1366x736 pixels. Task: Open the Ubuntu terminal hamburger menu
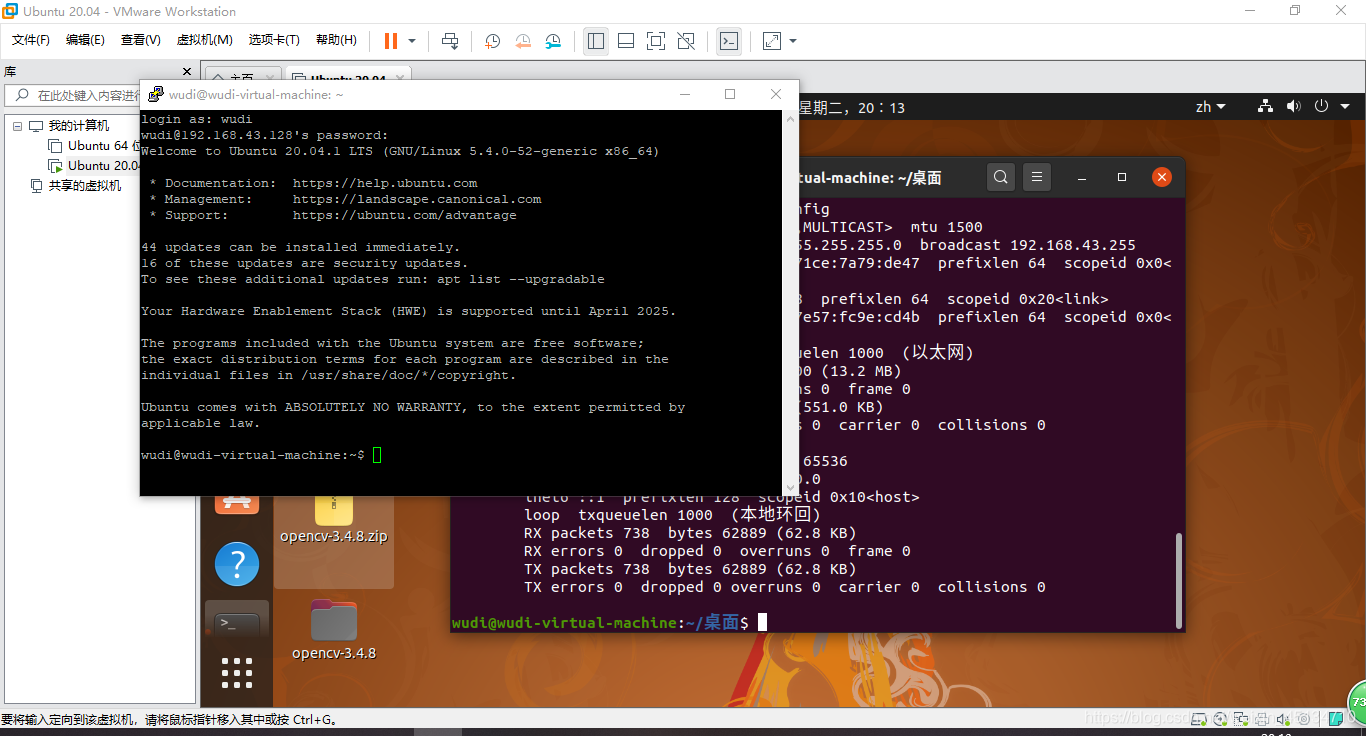pos(1037,177)
